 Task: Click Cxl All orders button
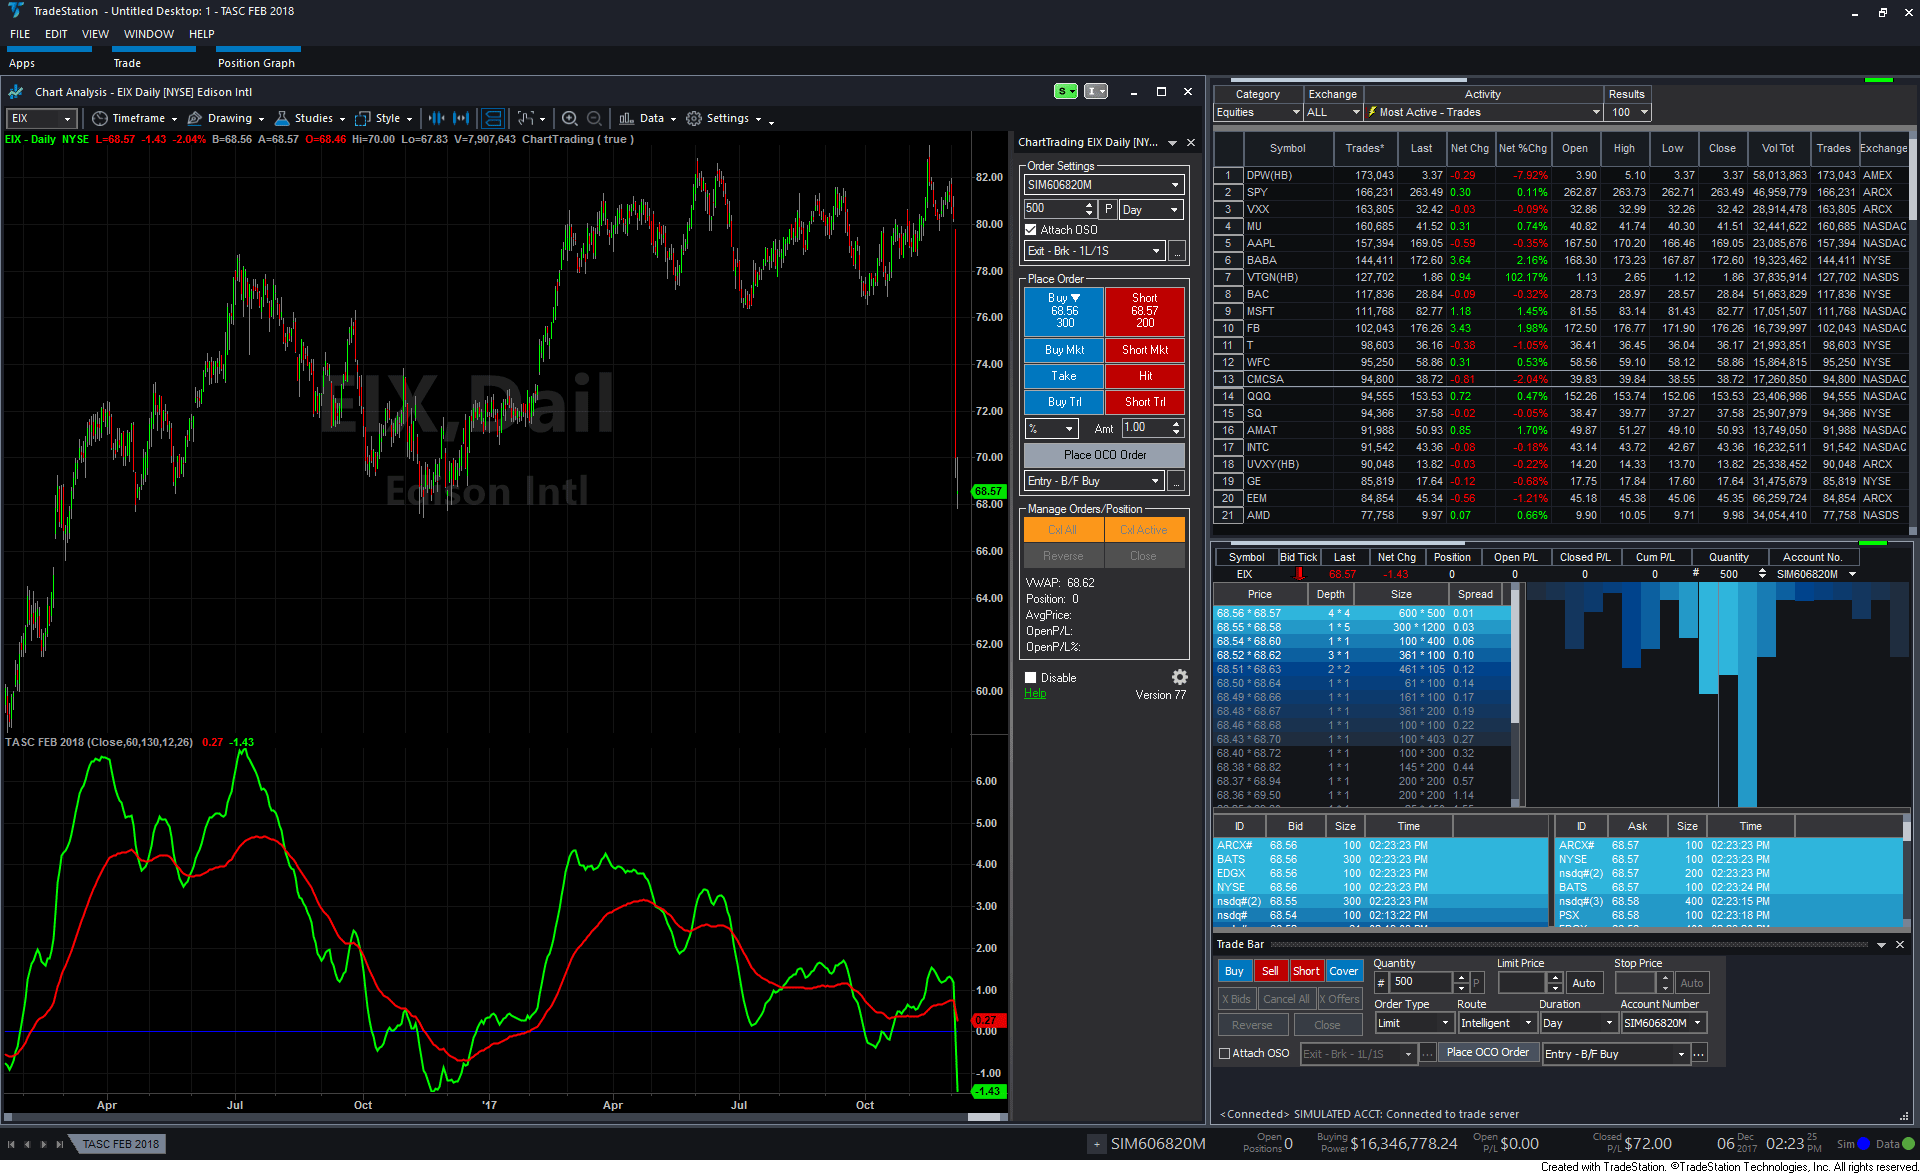1063,530
